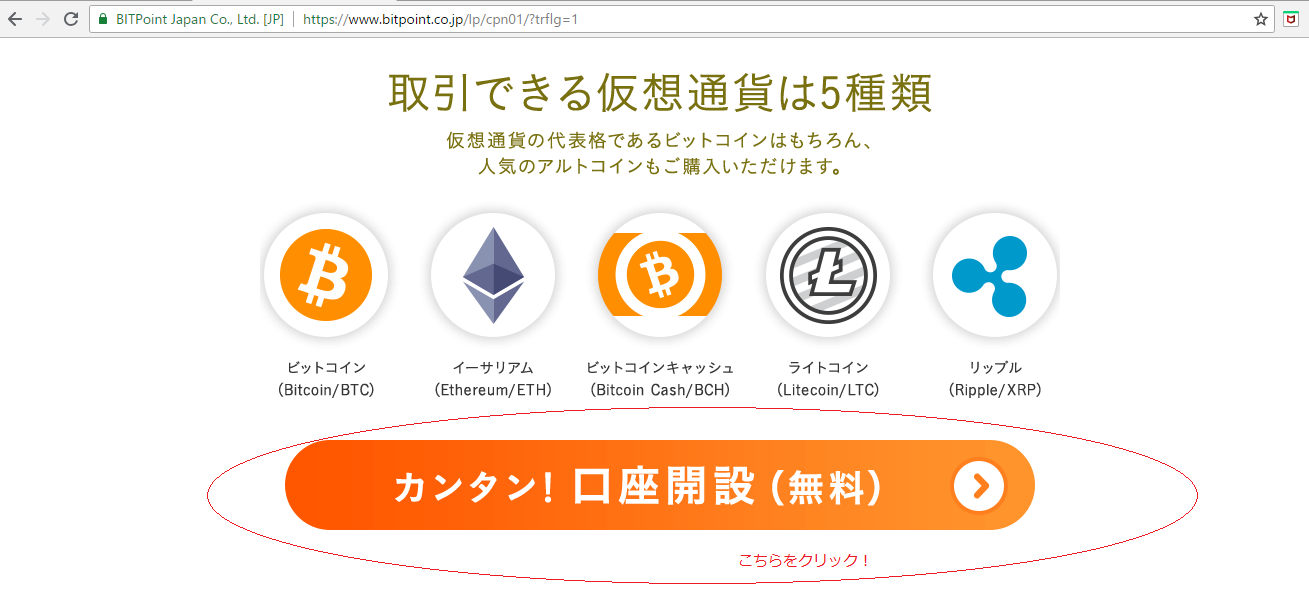This screenshot has width=1309, height=599.
Task: Select the Ethereum diamond logo
Action: (x=493, y=275)
